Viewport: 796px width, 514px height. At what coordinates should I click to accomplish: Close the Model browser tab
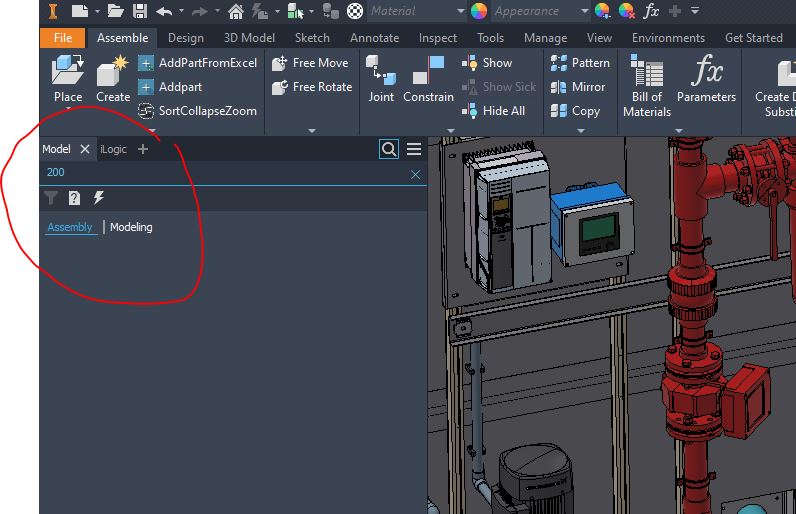tap(85, 149)
